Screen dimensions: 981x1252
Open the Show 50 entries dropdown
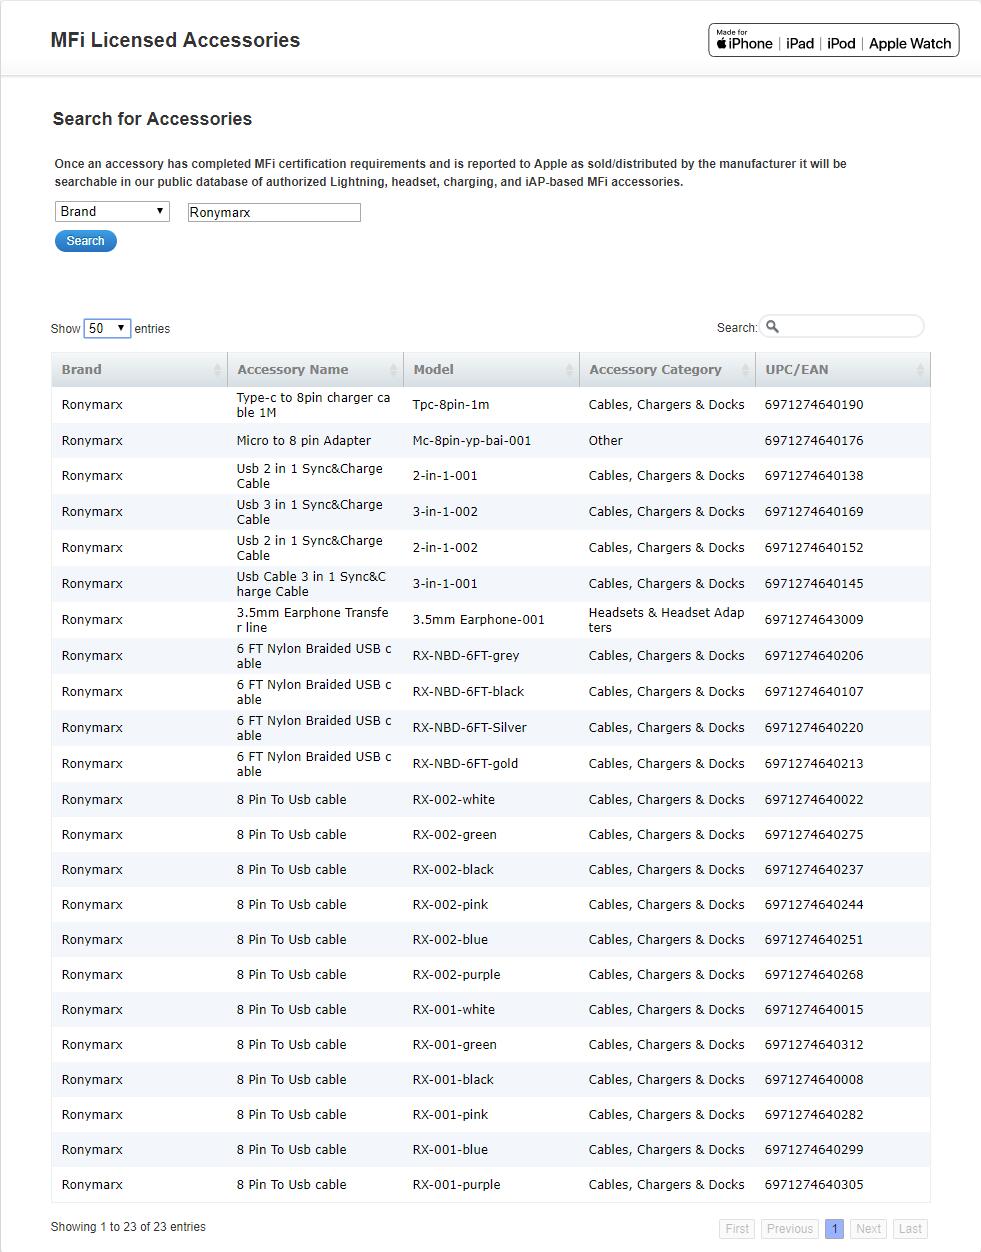107,328
